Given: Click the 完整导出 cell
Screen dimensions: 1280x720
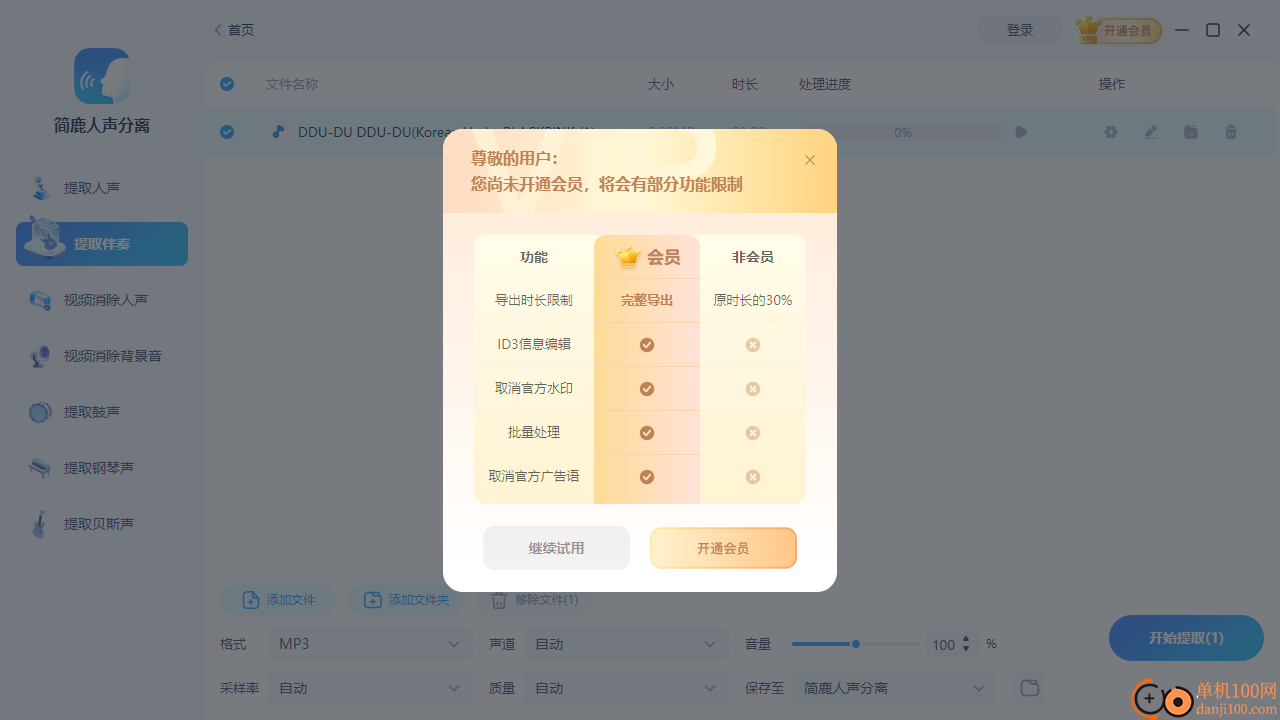Looking at the screenshot, I should tap(647, 300).
